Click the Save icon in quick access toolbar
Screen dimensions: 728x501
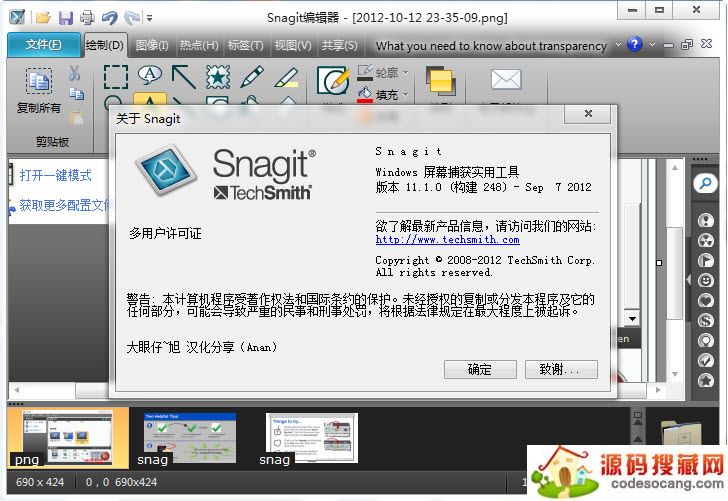(x=65, y=17)
